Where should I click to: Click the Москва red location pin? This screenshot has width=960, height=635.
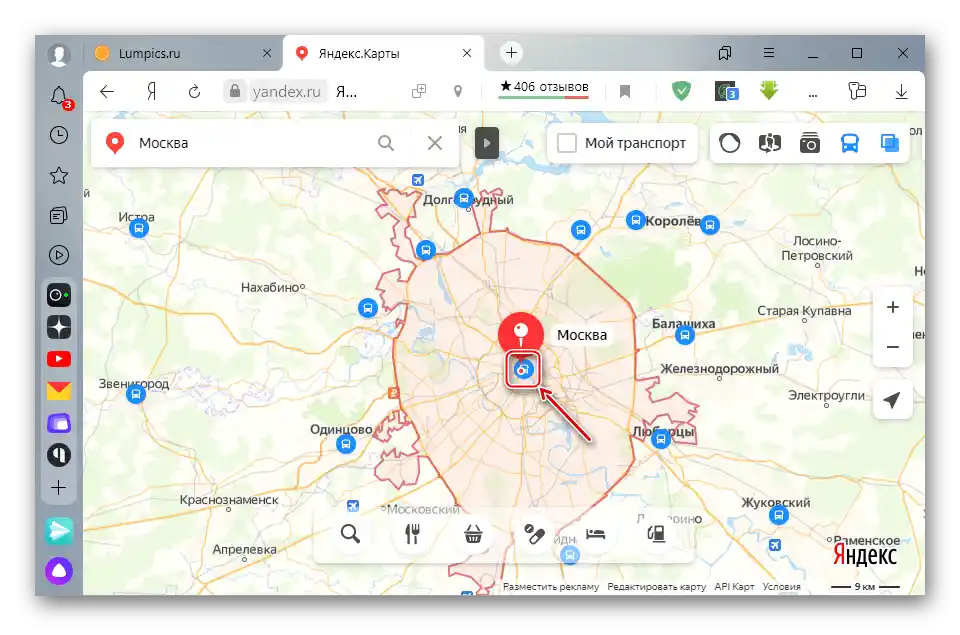520,336
